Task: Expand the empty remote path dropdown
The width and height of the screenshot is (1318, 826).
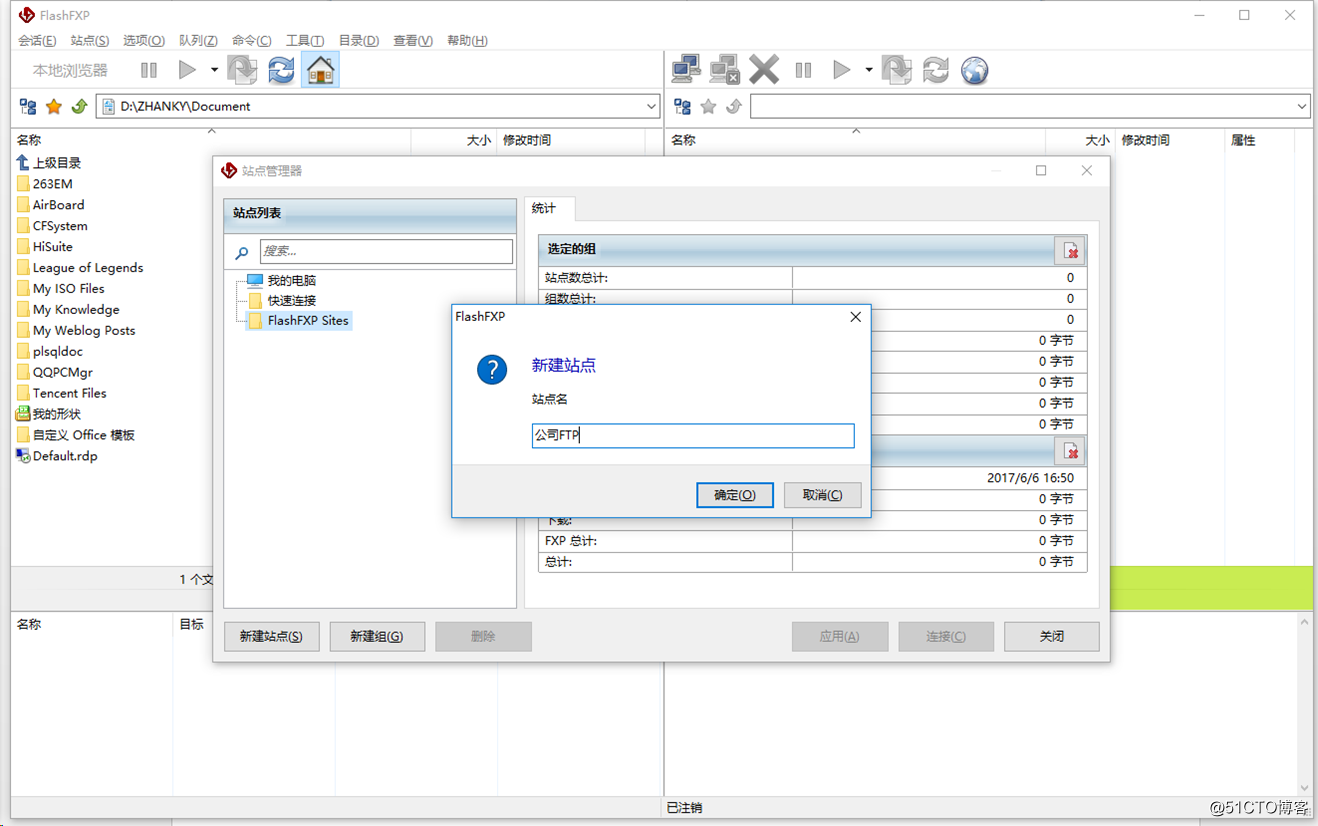Action: point(1301,106)
